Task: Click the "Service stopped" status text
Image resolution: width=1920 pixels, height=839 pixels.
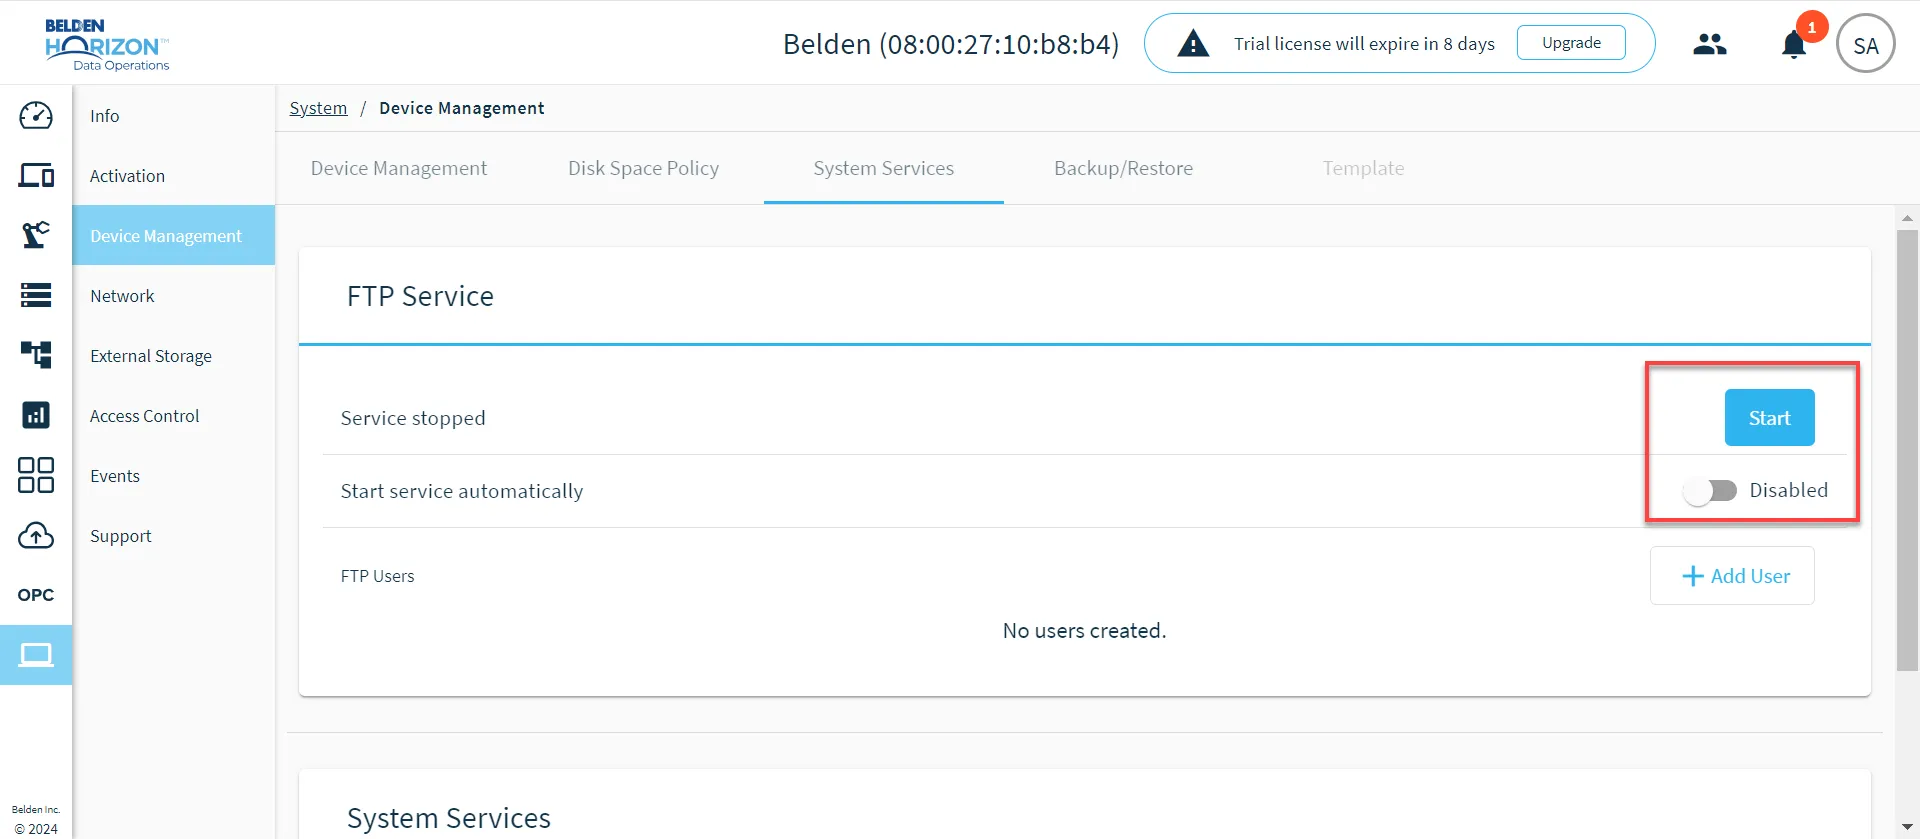Action: [x=413, y=418]
